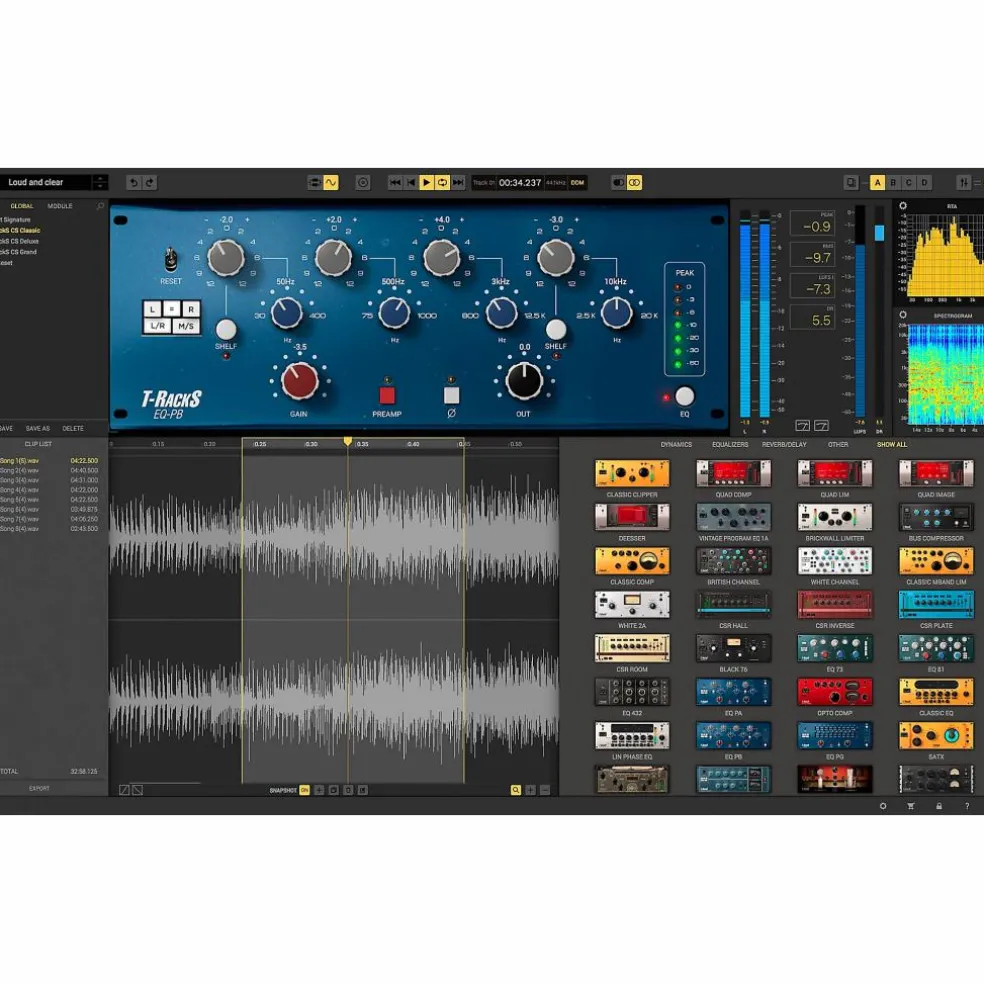
Task: Filter modules by REVERB/DELAY
Action: (x=784, y=444)
